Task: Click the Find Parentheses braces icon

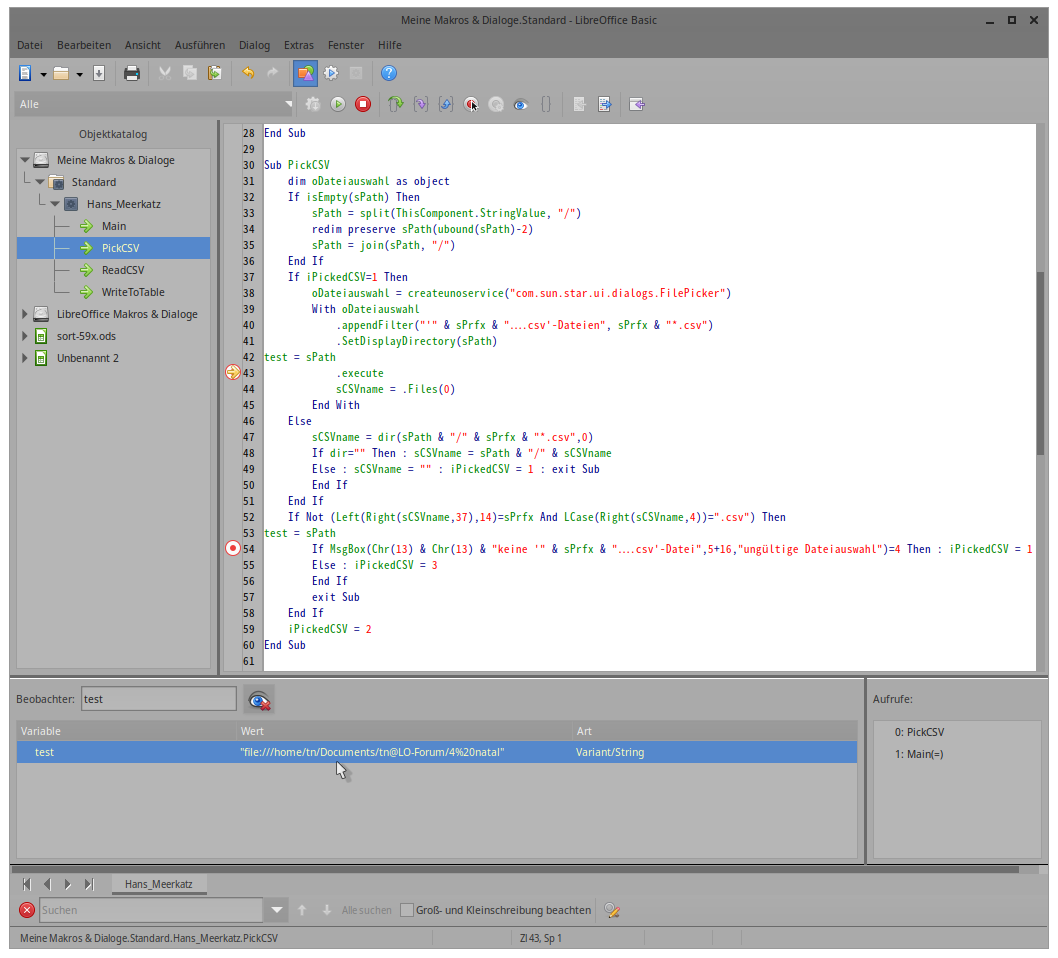Action: [x=546, y=104]
